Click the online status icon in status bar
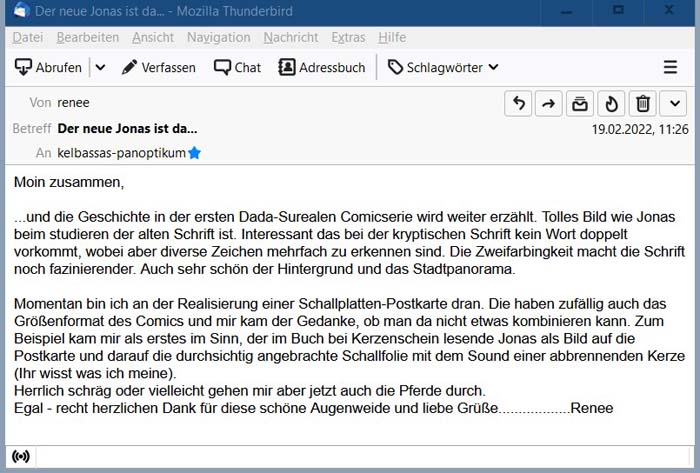 pos(21,457)
